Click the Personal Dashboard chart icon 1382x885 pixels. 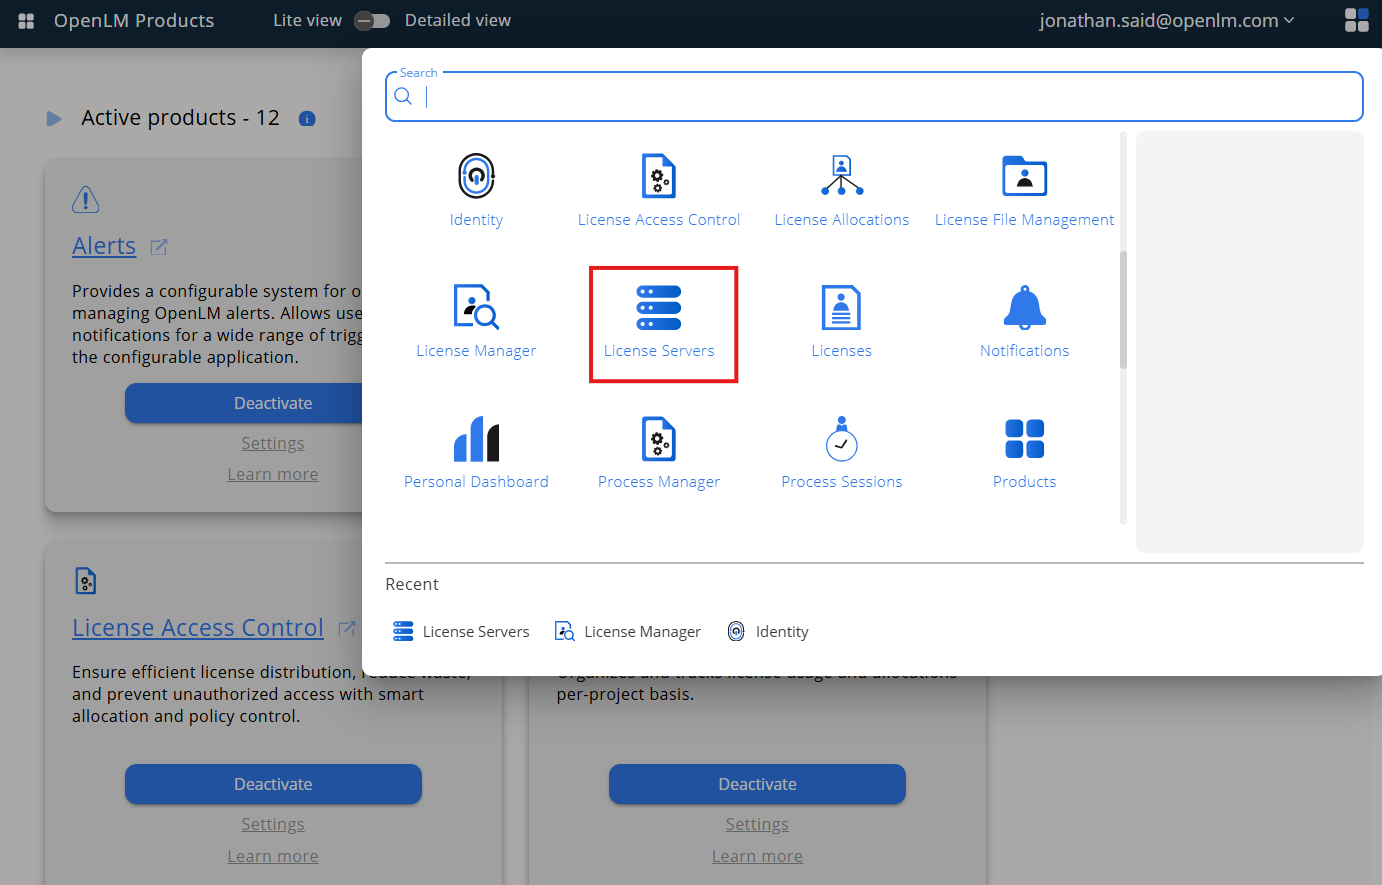476,451
